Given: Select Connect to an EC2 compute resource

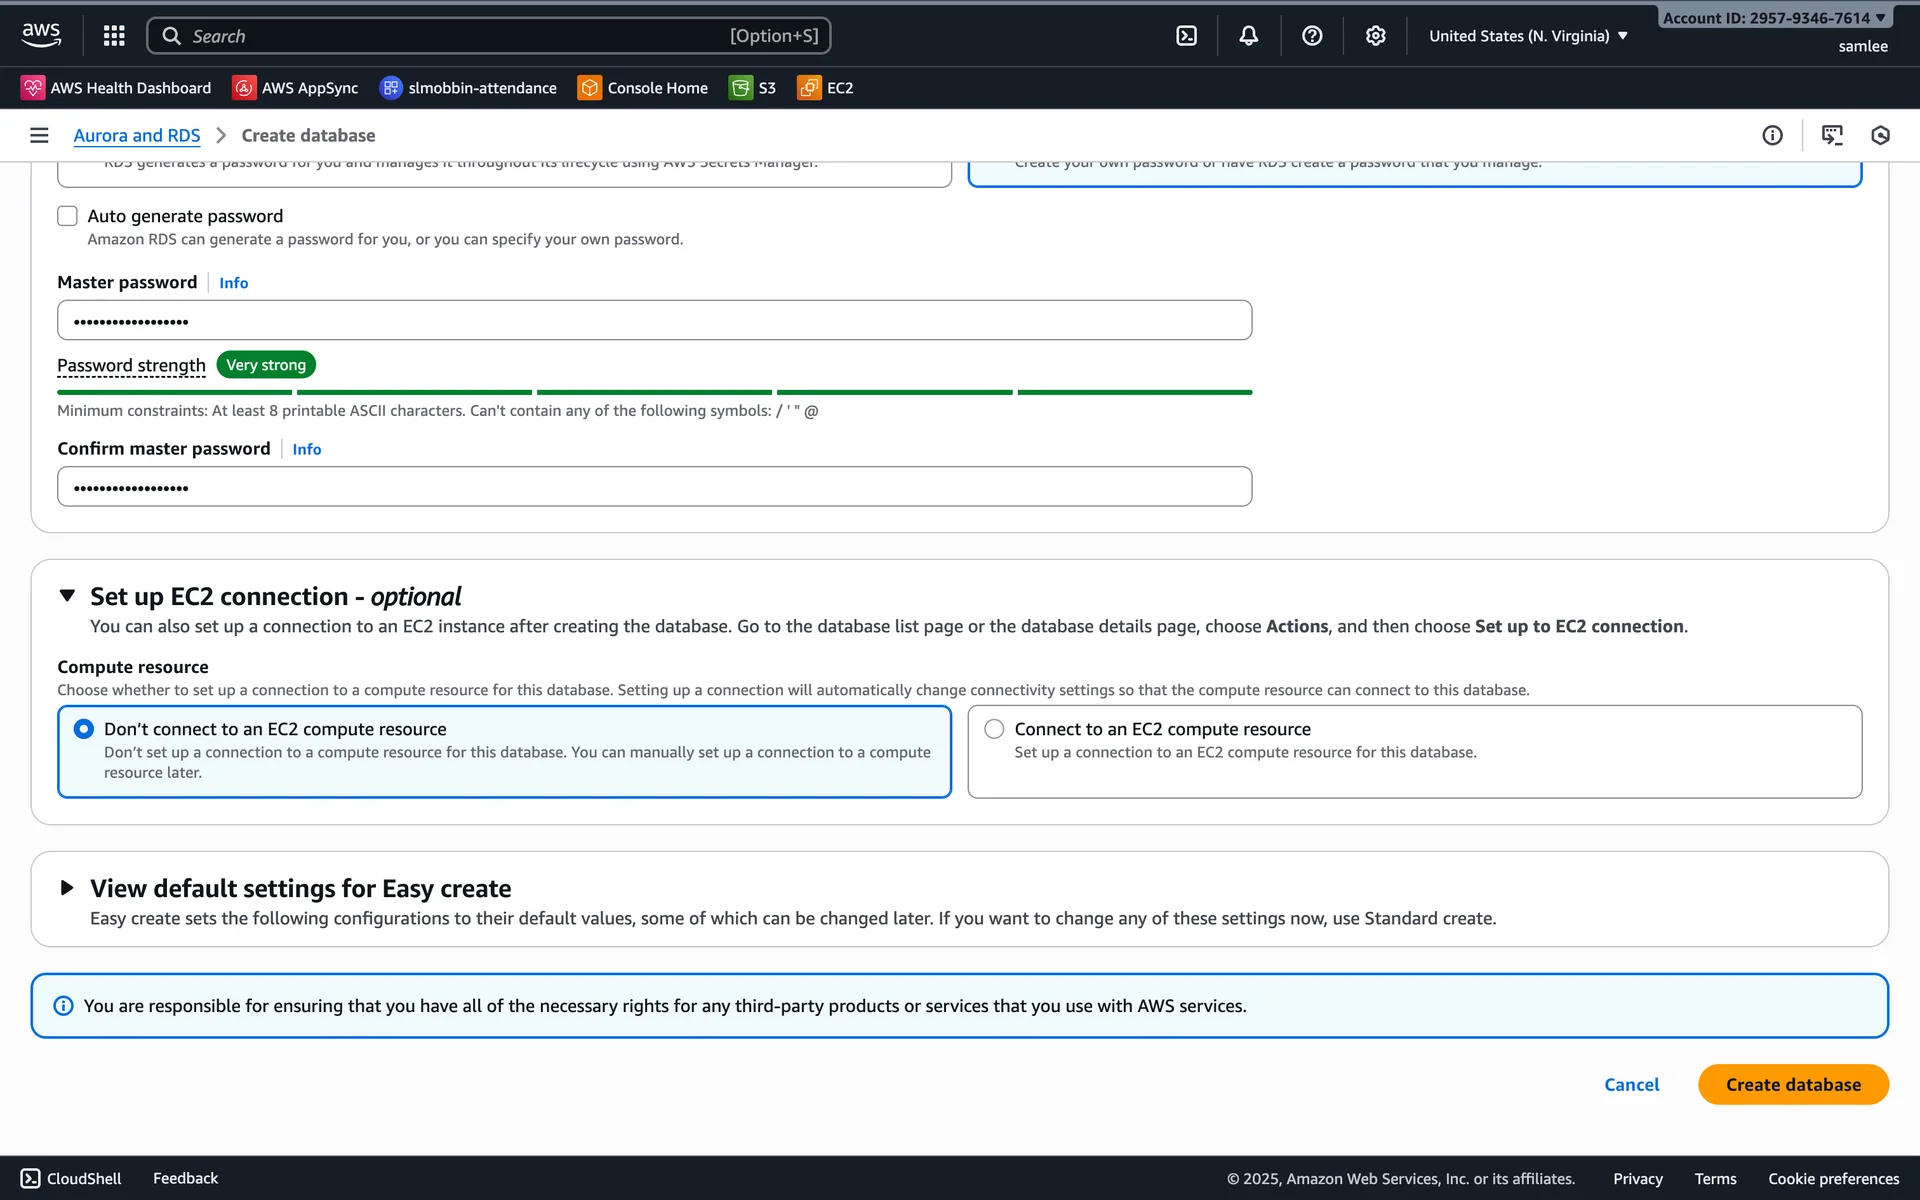Looking at the screenshot, I should pyautogui.click(x=994, y=729).
